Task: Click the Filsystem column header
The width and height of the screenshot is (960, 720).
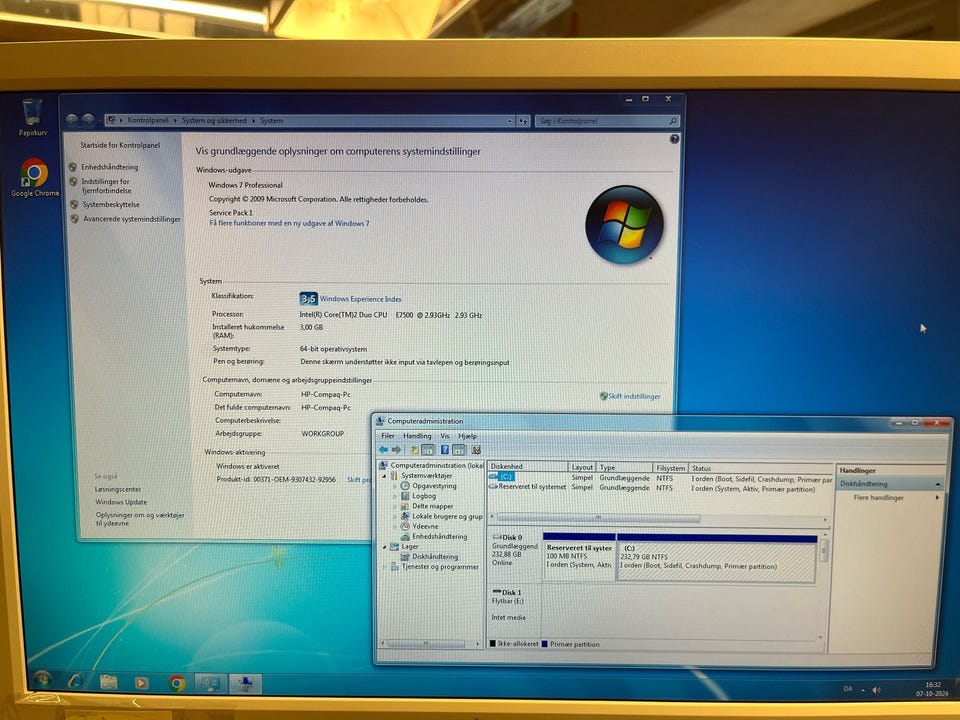Action: click(670, 468)
